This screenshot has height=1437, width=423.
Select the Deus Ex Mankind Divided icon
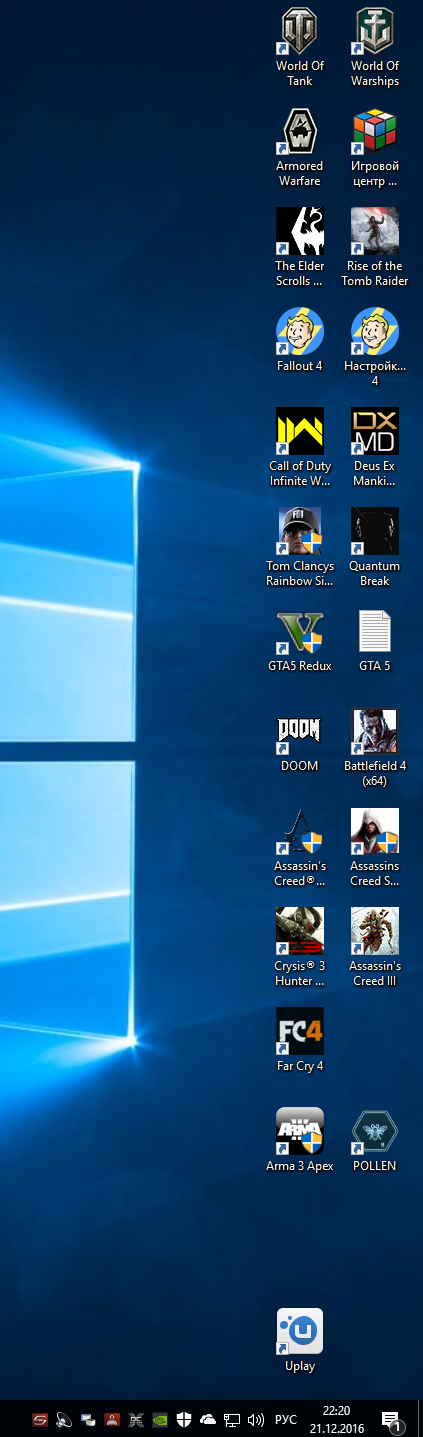(375, 431)
